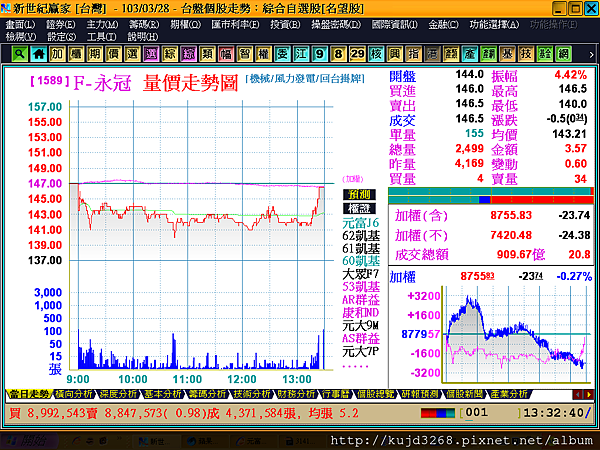
Task: Click the red 幅 toolbar button
Action: coord(226,54)
